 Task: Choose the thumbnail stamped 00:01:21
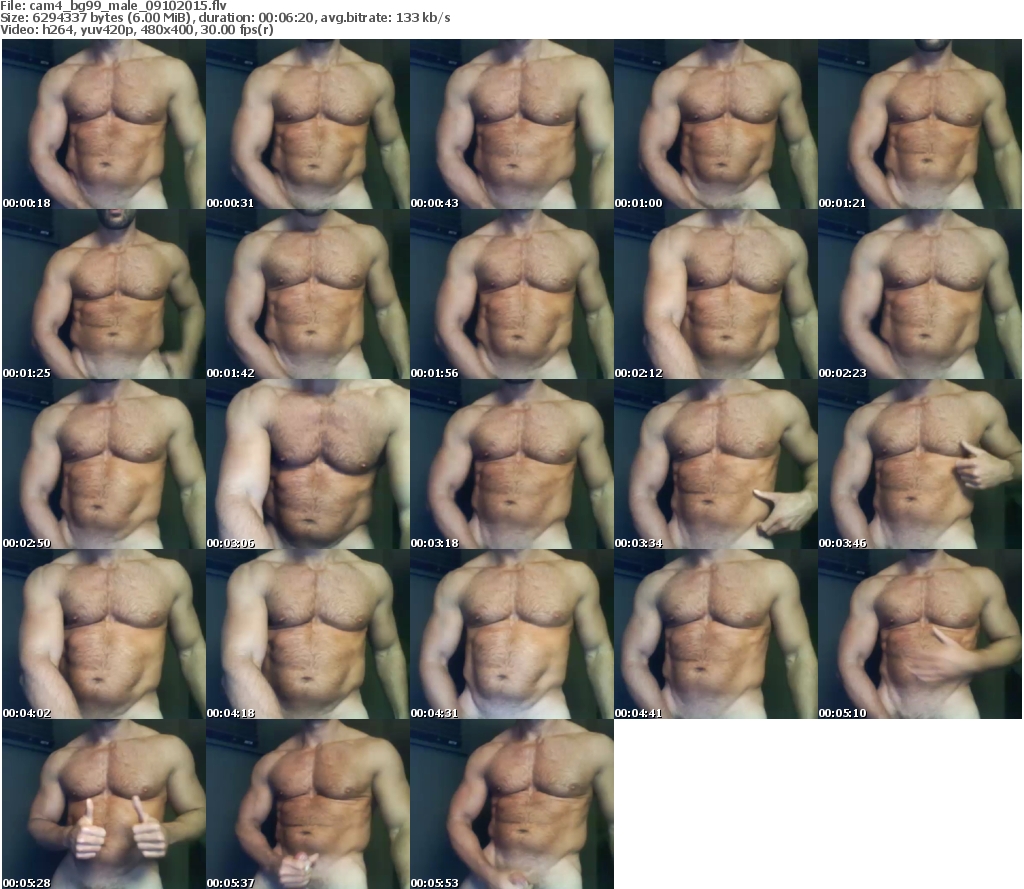(920, 124)
